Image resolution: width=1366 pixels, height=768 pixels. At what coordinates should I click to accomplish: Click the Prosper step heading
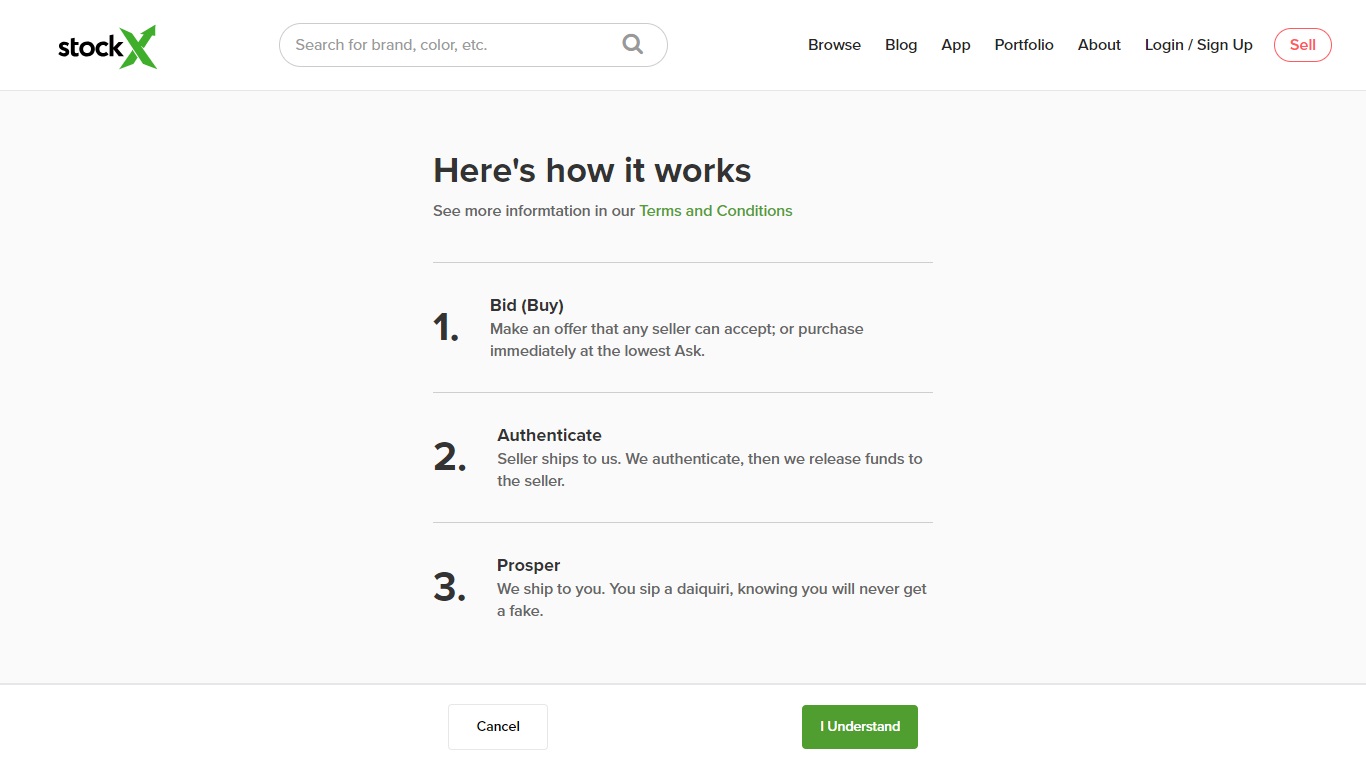(528, 565)
